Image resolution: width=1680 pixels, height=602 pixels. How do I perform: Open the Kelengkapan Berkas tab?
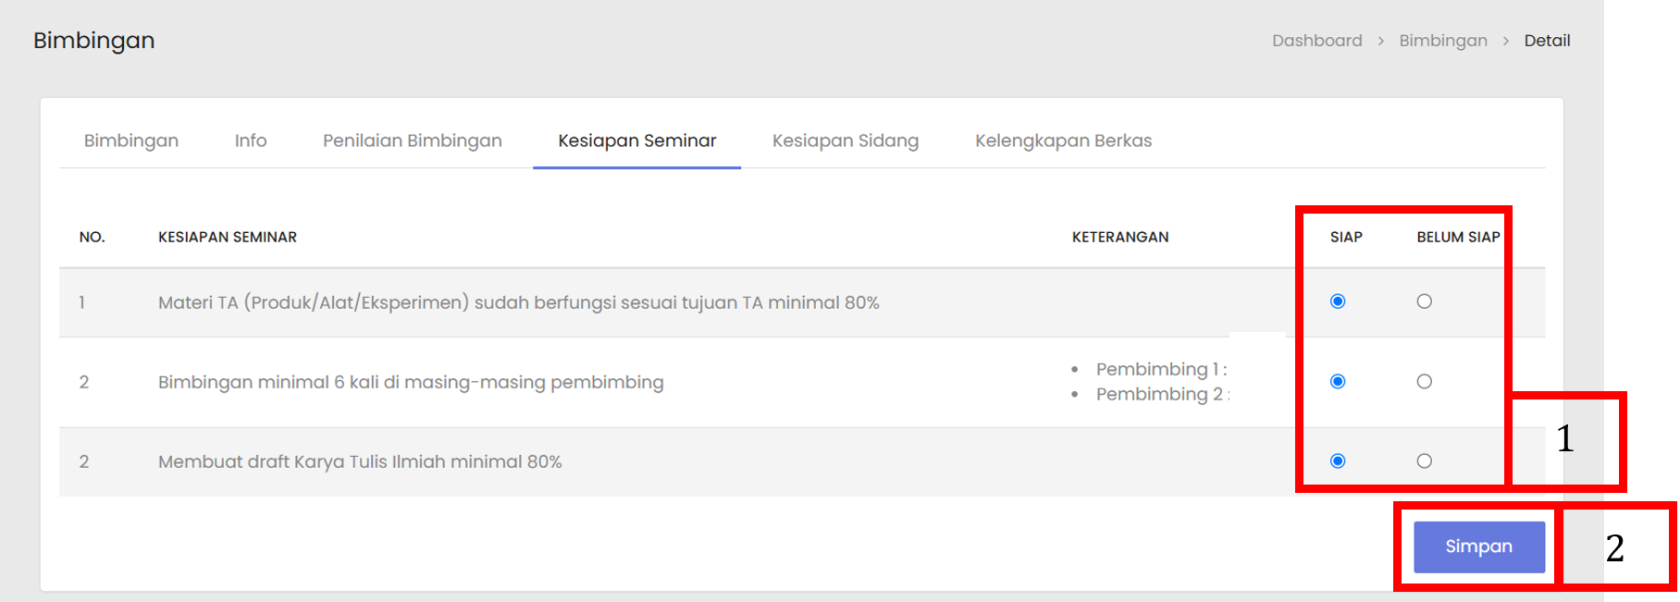[x=1063, y=141]
